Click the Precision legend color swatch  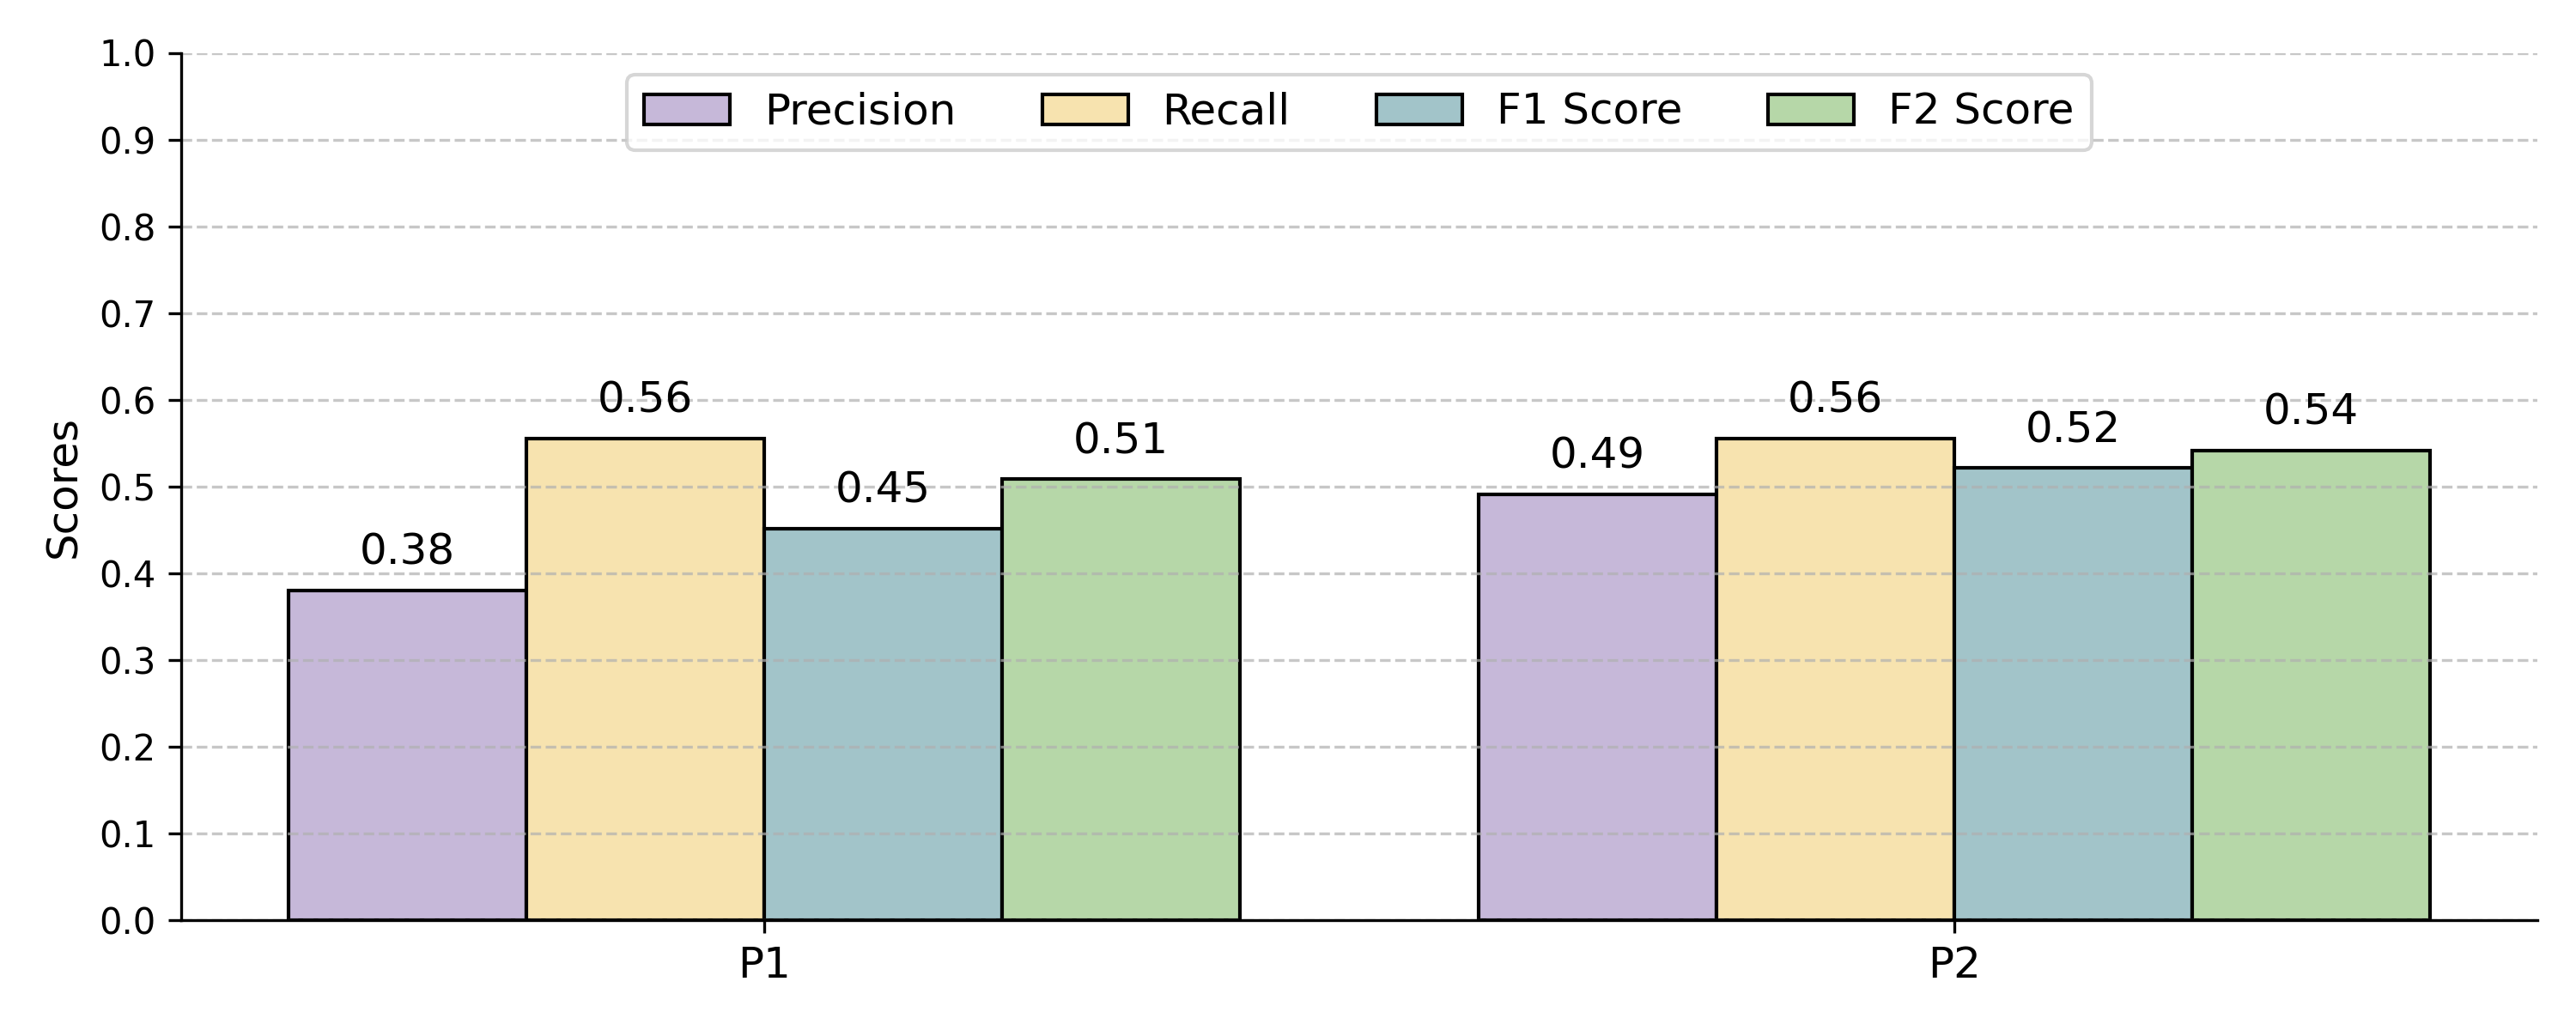[x=686, y=110]
